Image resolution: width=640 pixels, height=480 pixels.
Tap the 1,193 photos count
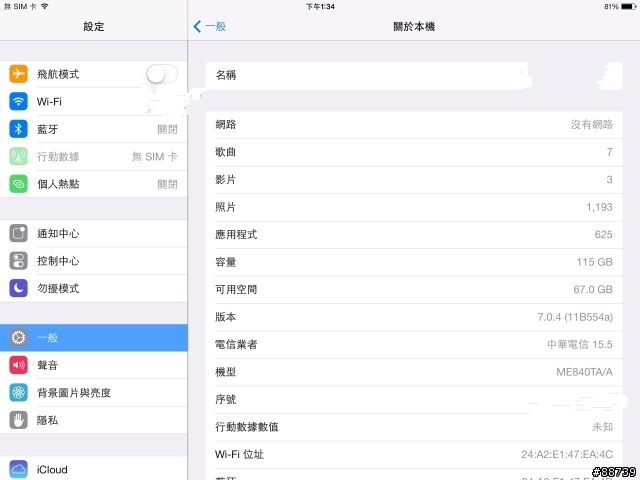pos(599,207)
